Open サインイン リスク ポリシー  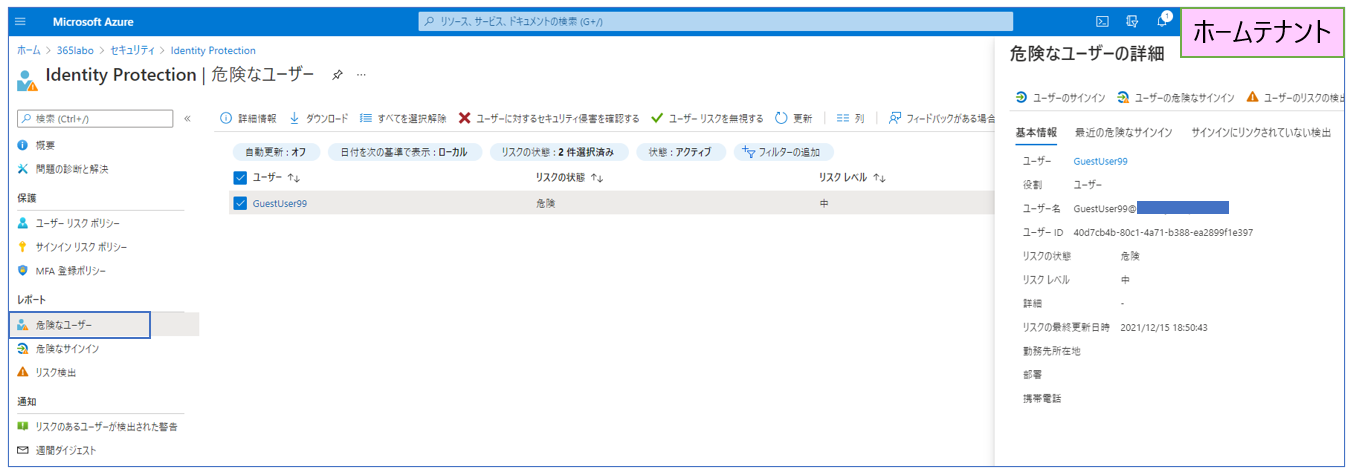(80, 246)
